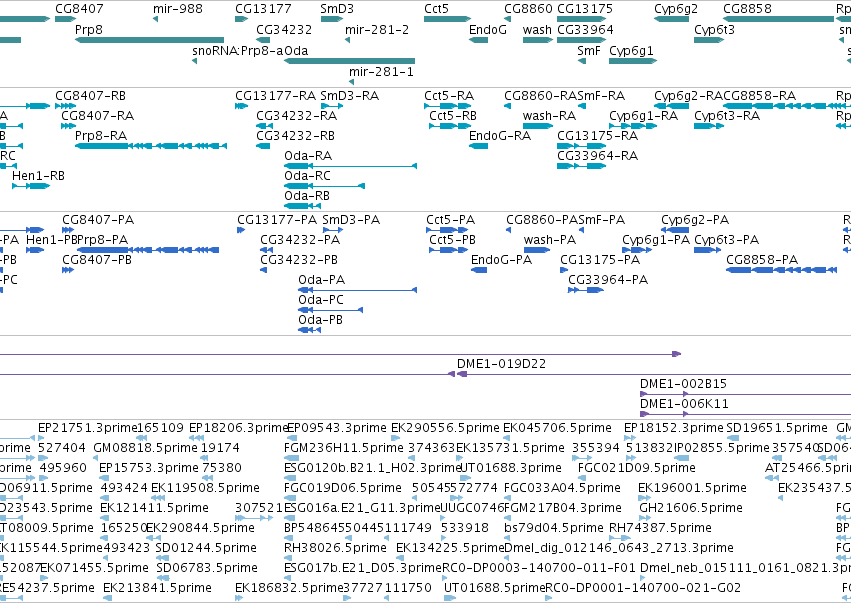The image size is (851, 603).
Task: Click the DME1-019D22 BAC label
Action: pyautogui.click(x=501, y=363)
